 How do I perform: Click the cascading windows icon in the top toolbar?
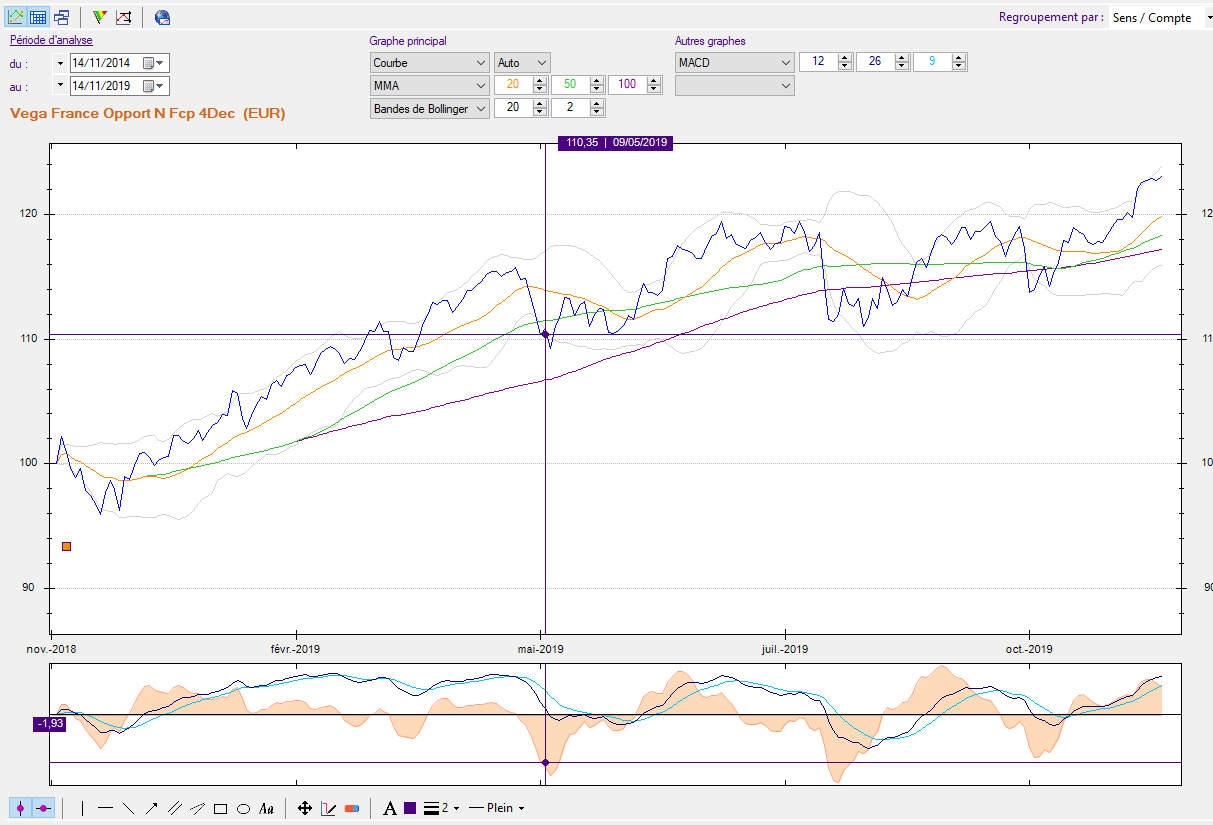(x=62, y=17)
